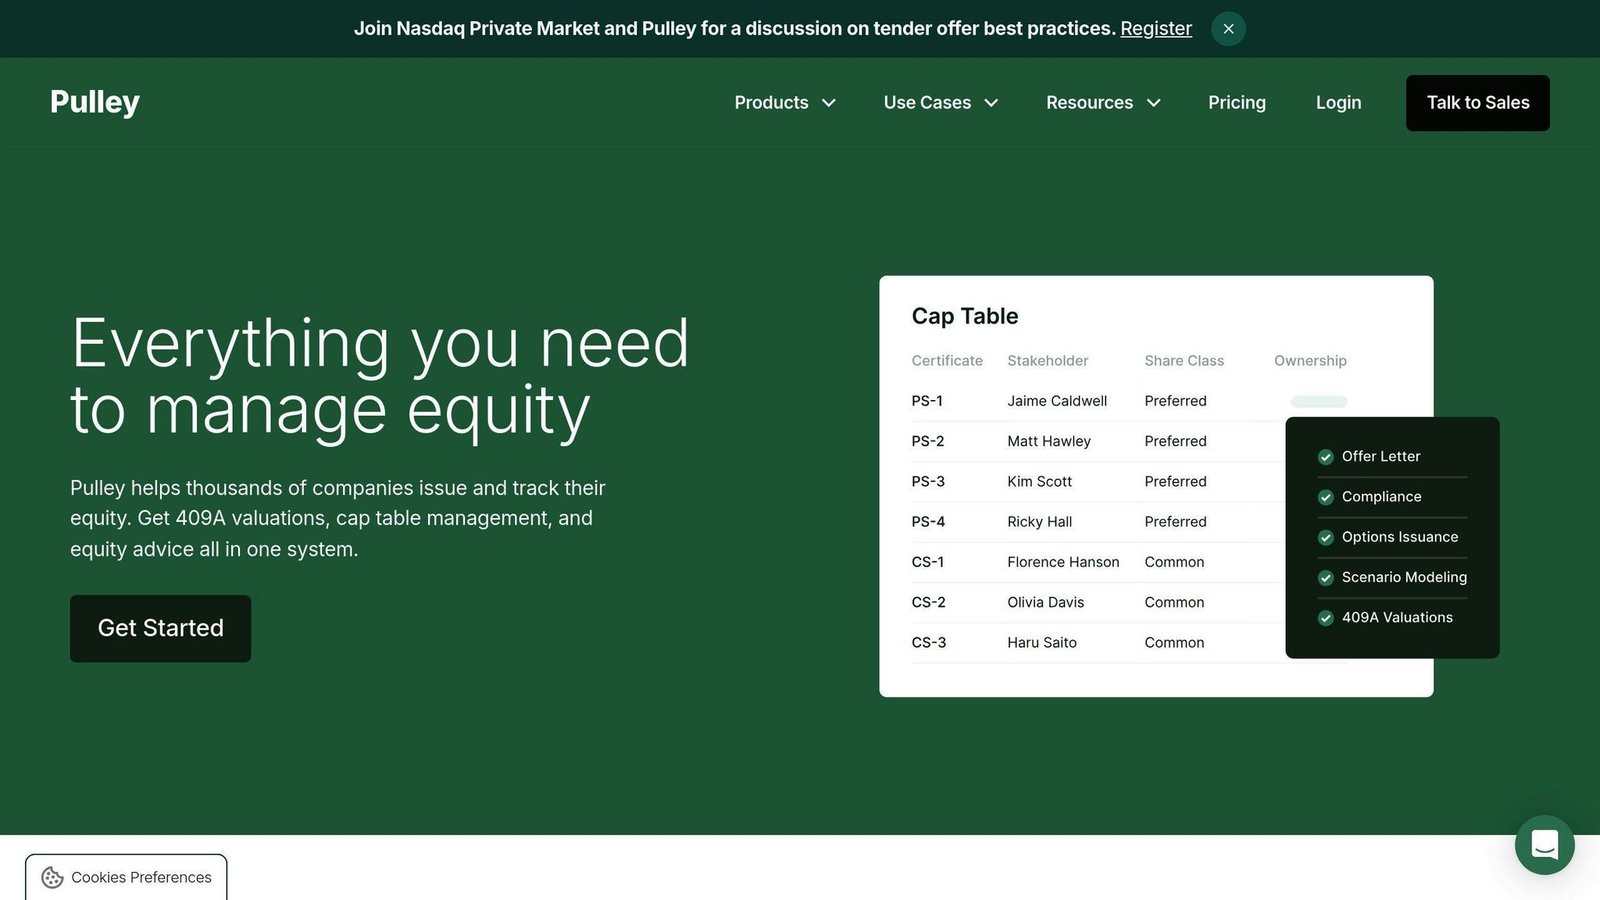
Task: Click the cookie icon in Cookies Preferences
Action: (52, 877)
